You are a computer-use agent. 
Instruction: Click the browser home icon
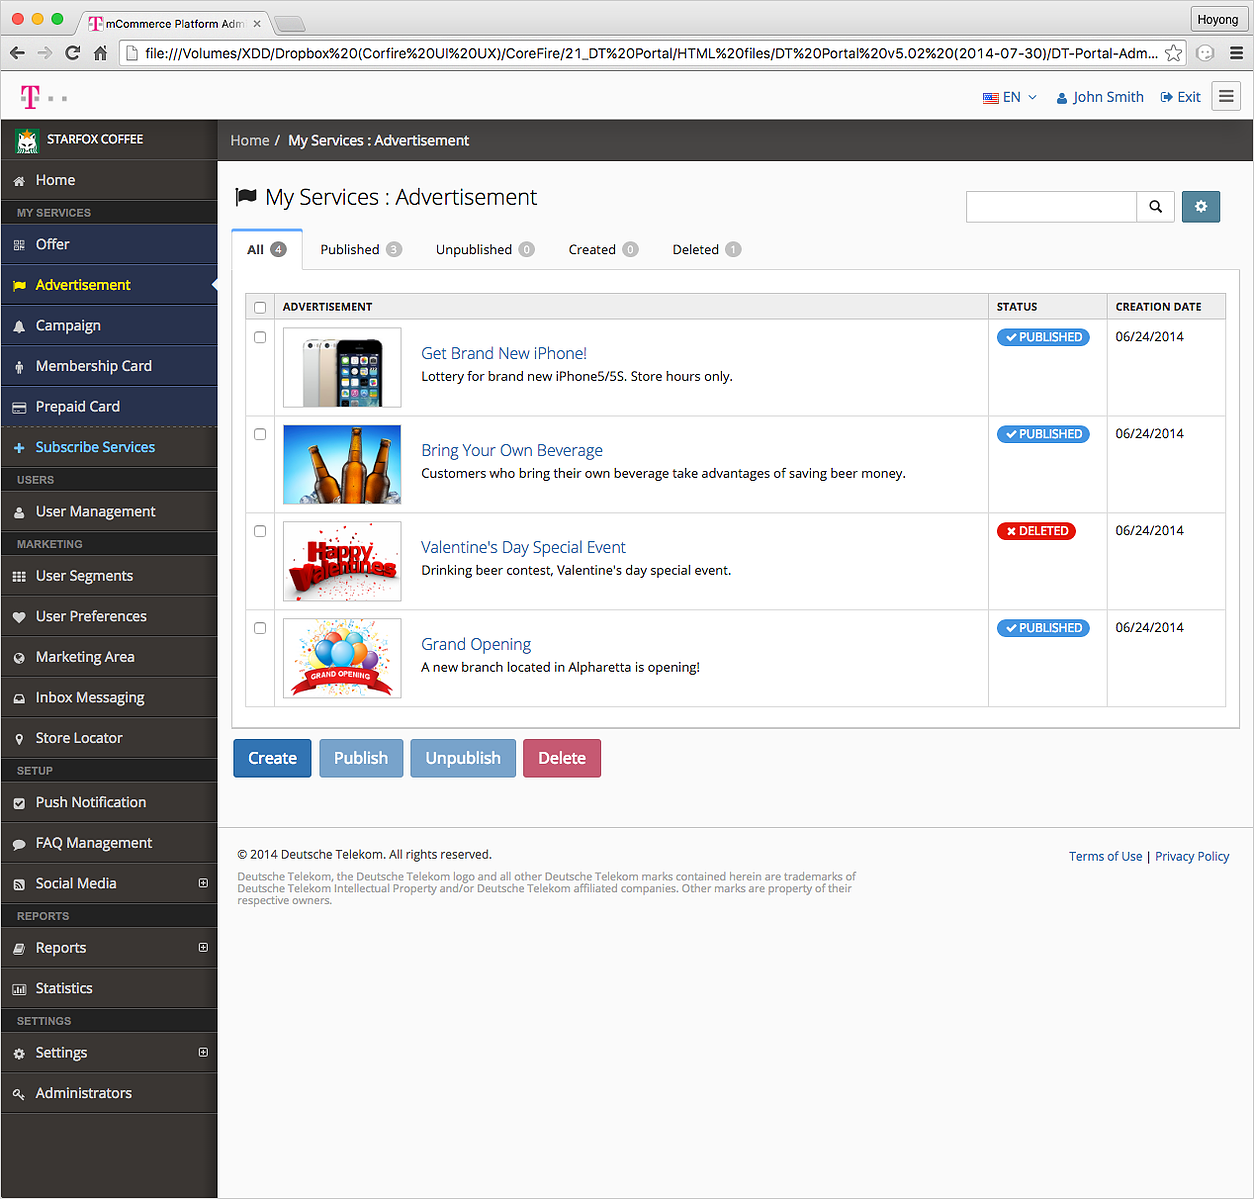point(100,53)
